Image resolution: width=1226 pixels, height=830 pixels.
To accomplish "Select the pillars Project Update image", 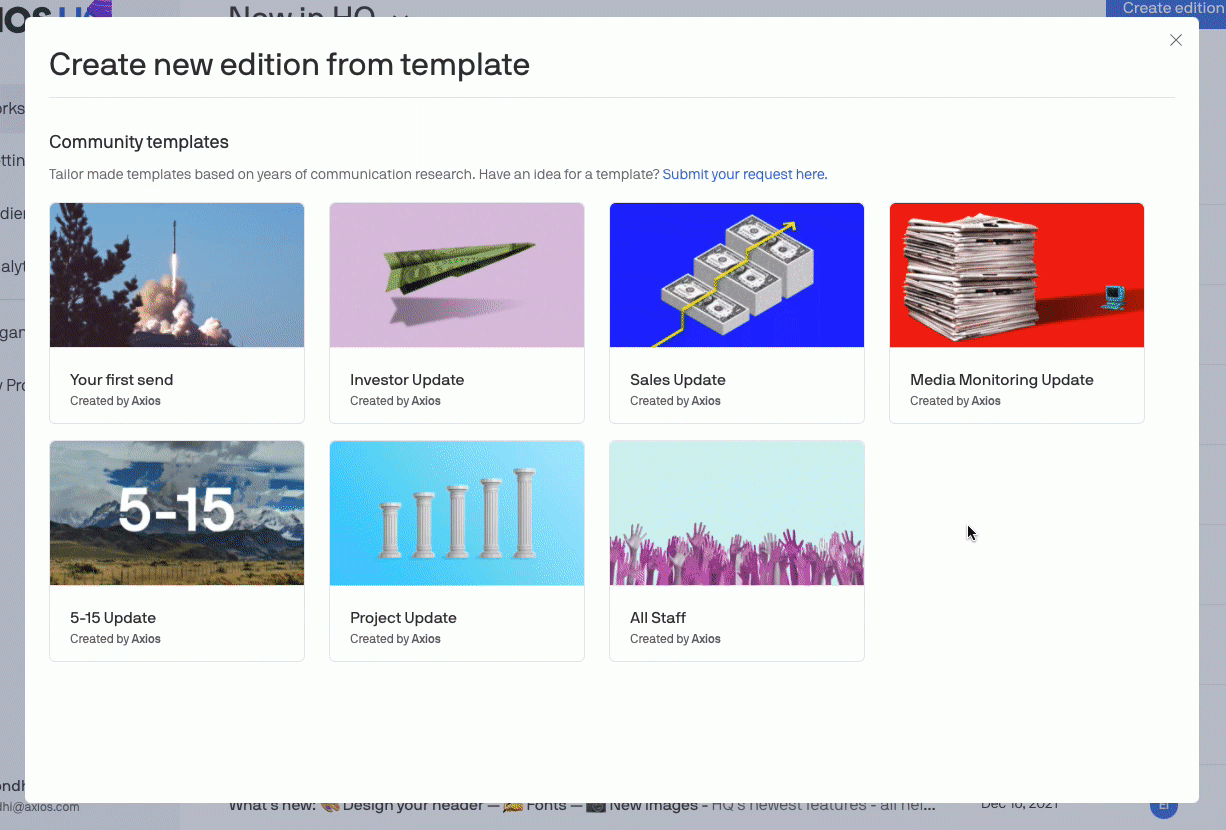I will tap(457, 513).
